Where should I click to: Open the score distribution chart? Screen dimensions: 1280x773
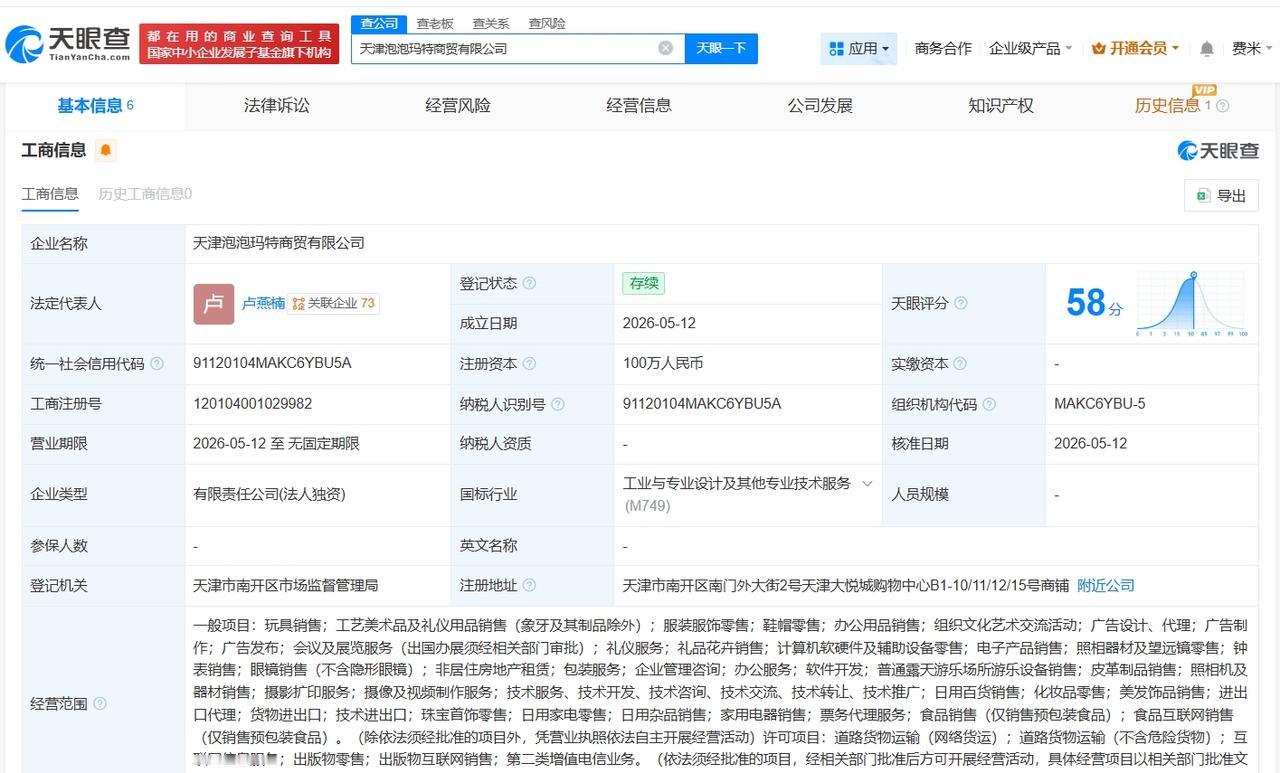tap(1191, 303)
